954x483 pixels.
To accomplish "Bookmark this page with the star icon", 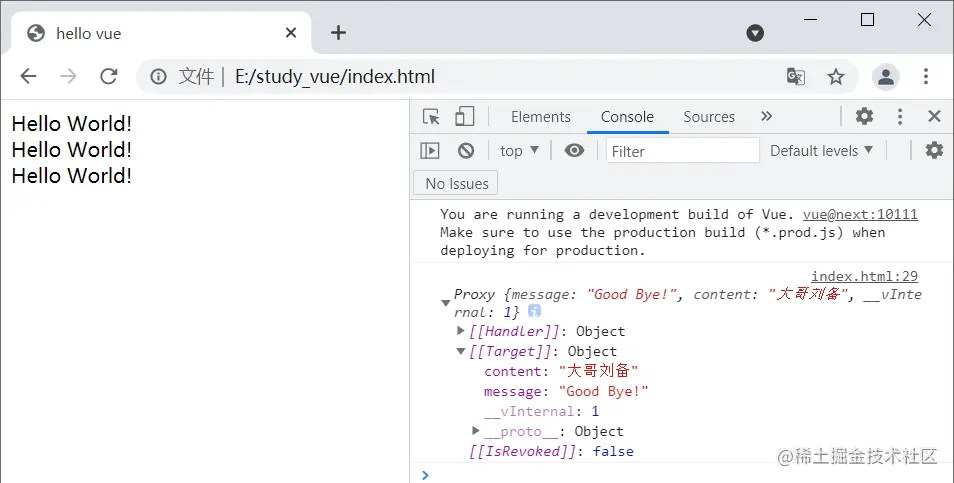I will [836, 77].
